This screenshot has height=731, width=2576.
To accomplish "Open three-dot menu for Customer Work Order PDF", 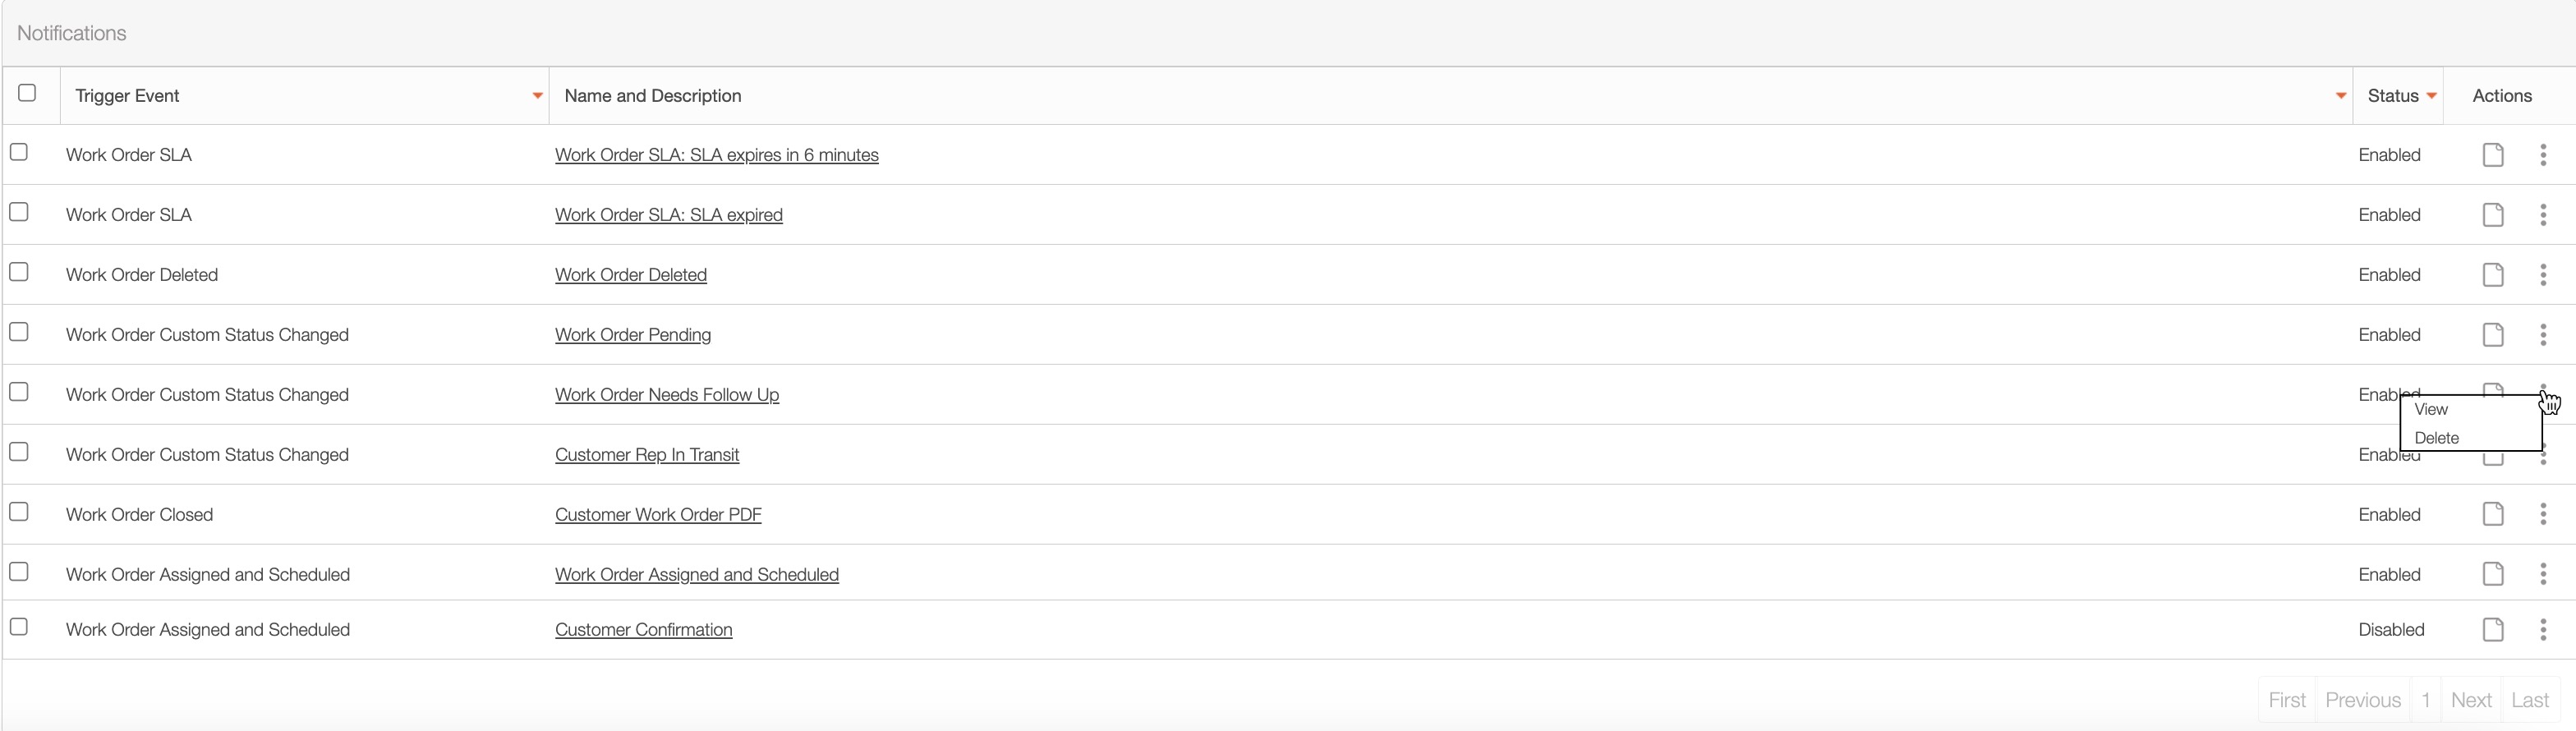I will [x=2543, y=514].
